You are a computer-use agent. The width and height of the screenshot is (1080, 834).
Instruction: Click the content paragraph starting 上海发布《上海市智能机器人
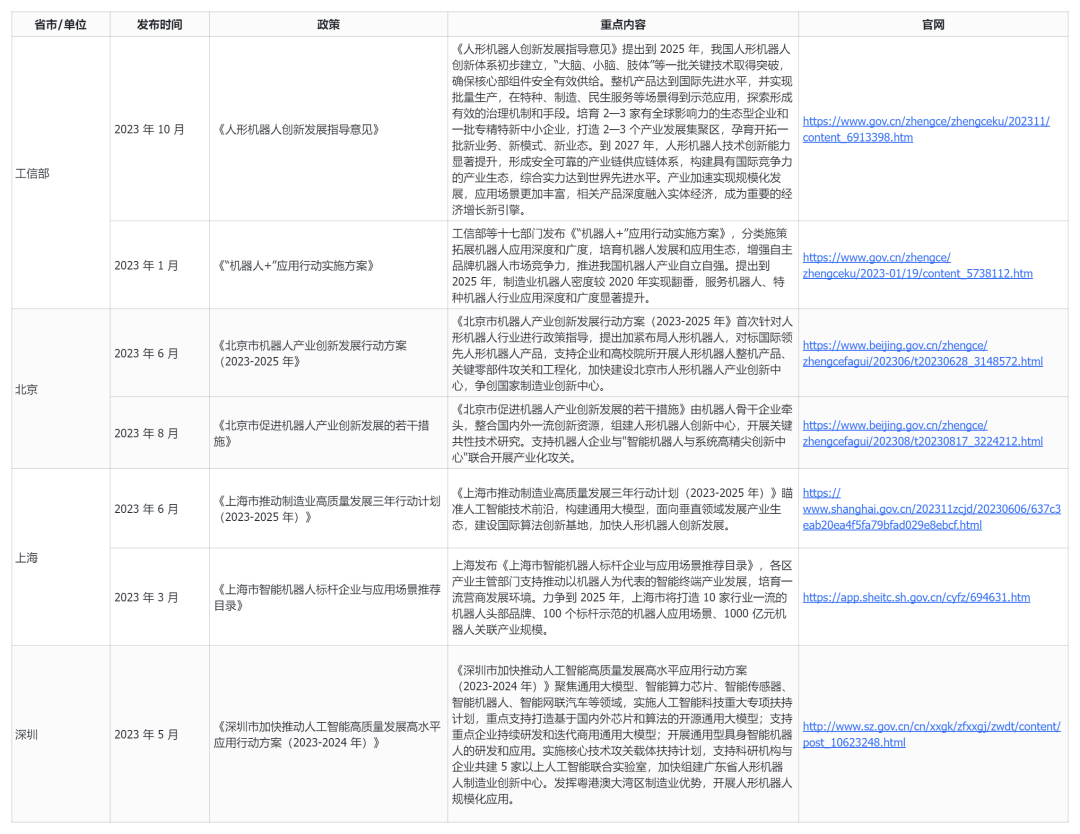pyautogui.click(x=622, y=598)
